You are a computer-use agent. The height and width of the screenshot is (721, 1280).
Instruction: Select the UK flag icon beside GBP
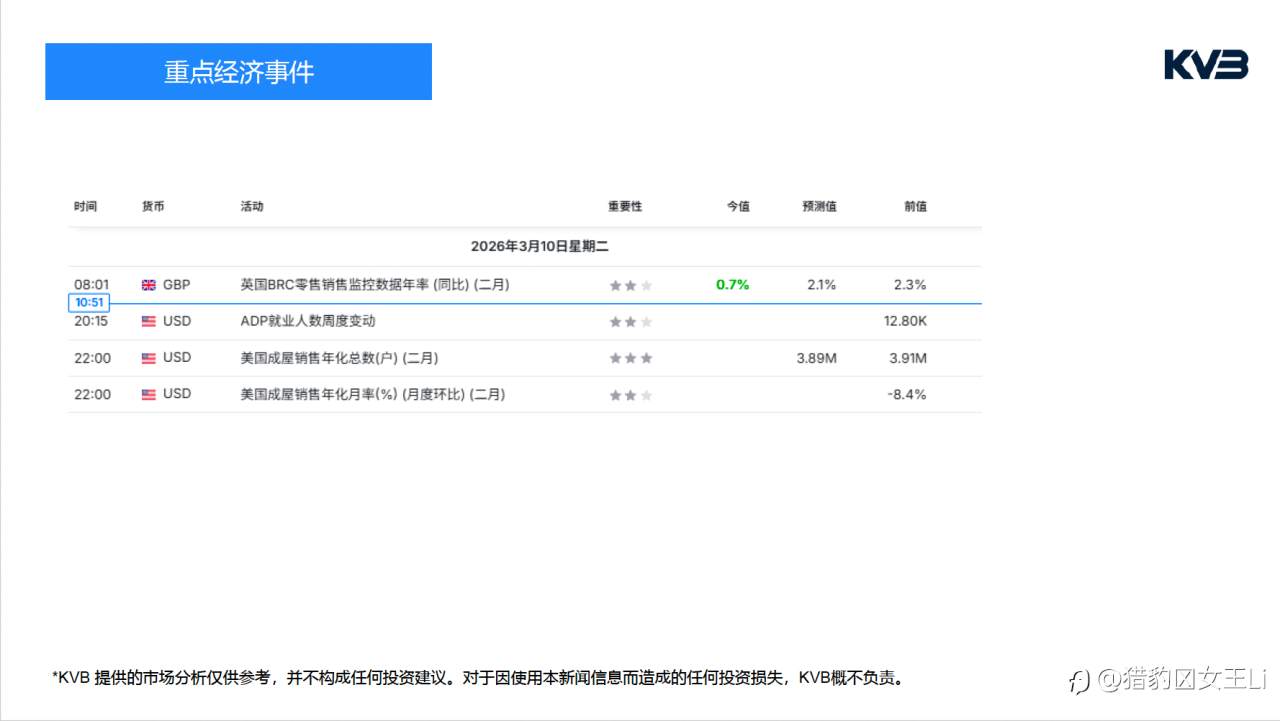[148, 284]
